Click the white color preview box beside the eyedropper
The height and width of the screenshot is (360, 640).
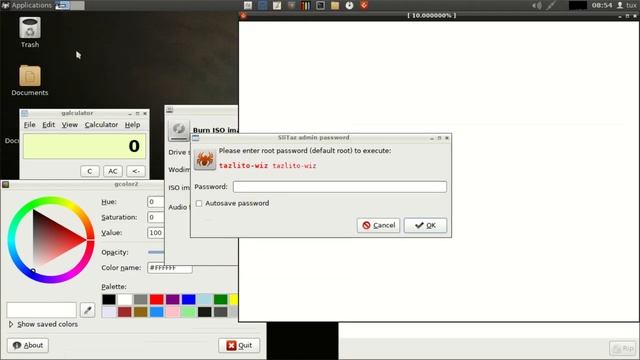(x=41, y=310)
